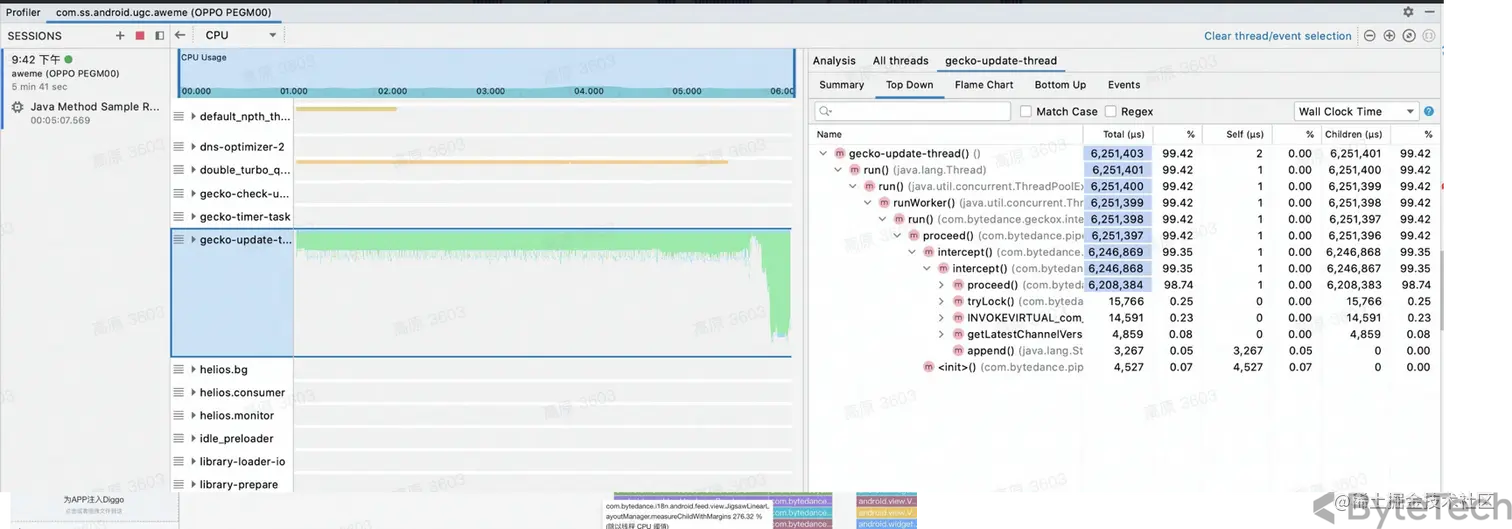The width and height of the screenshot is (1512, 529).
Task: Open the help icon beside Wall Clock Time
Action: (x=1429, y=112)
